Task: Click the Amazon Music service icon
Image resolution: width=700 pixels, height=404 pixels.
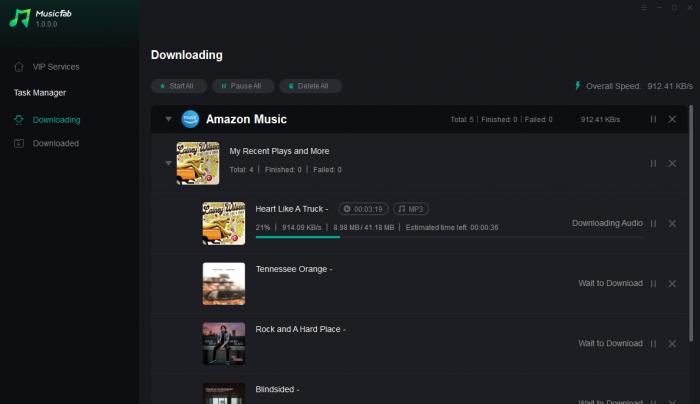Action: click(190, 119)
